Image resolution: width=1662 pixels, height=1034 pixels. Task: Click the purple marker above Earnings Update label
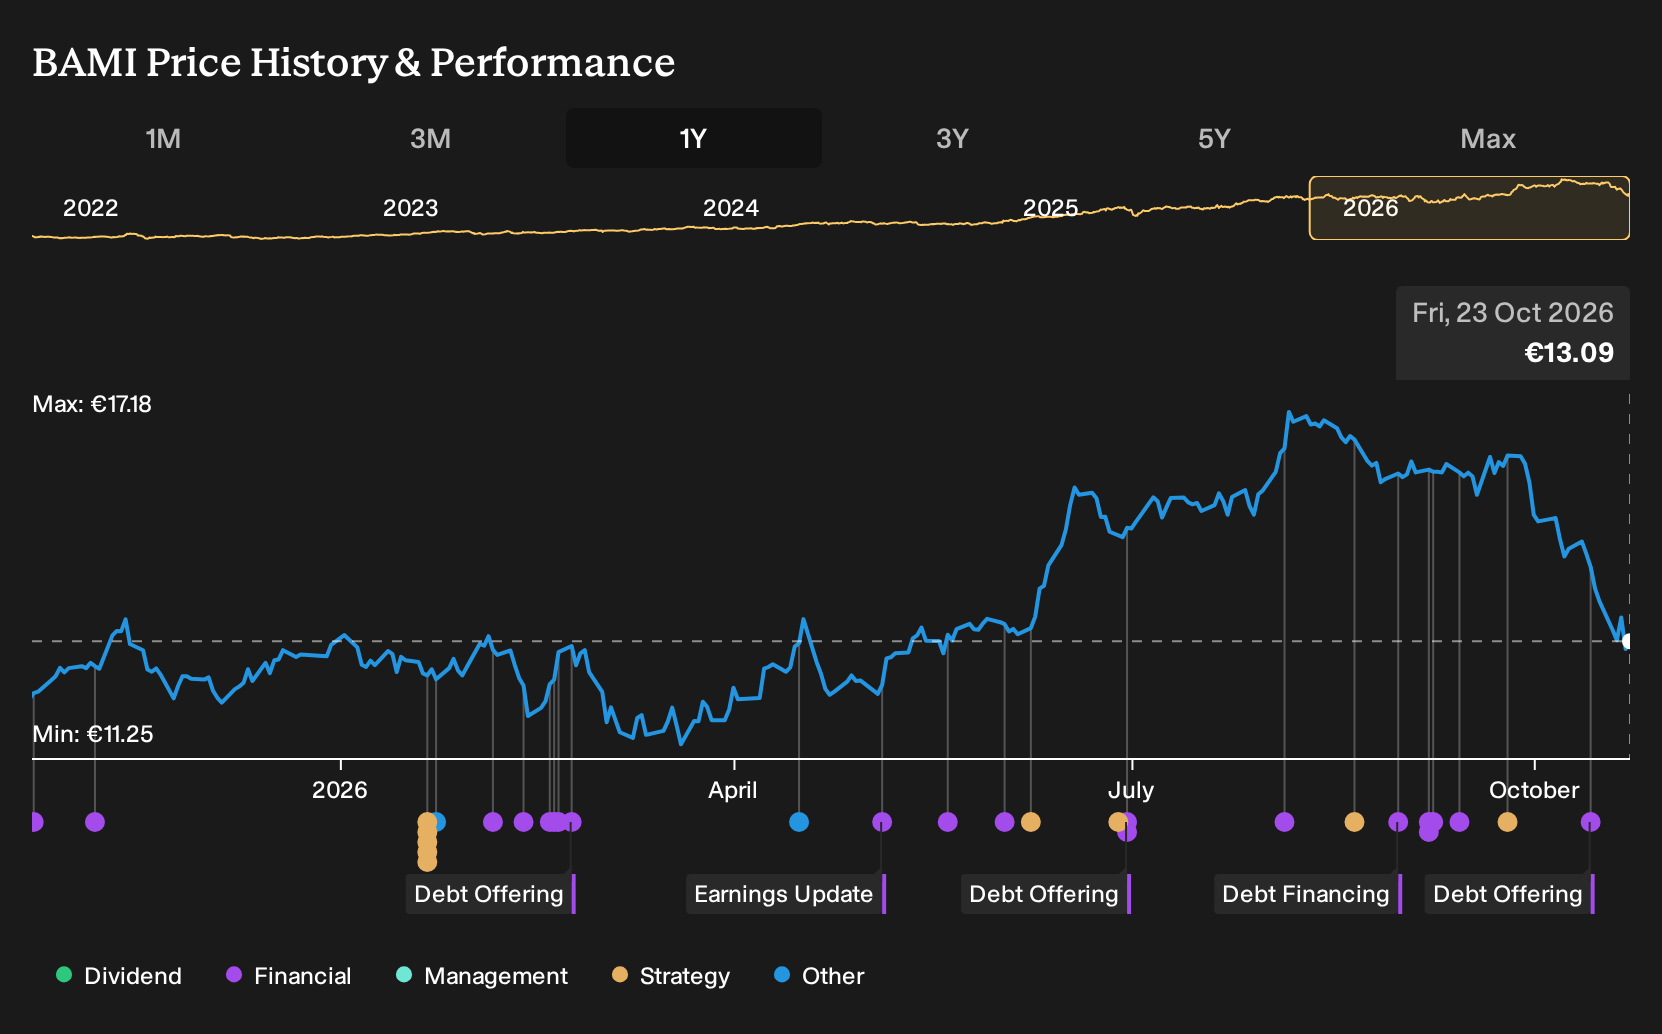pyautogui.click(x=882, y=822)
